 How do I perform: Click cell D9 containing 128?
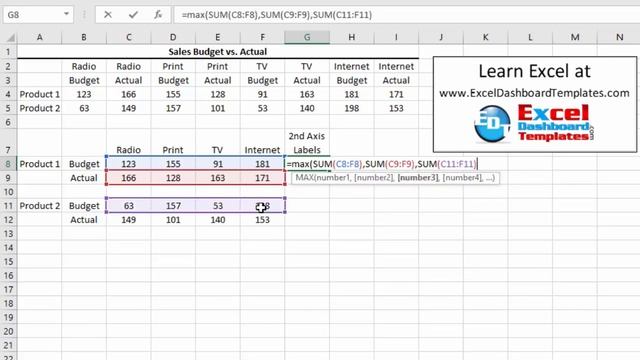pyautogui.click(x=173, y=178)
